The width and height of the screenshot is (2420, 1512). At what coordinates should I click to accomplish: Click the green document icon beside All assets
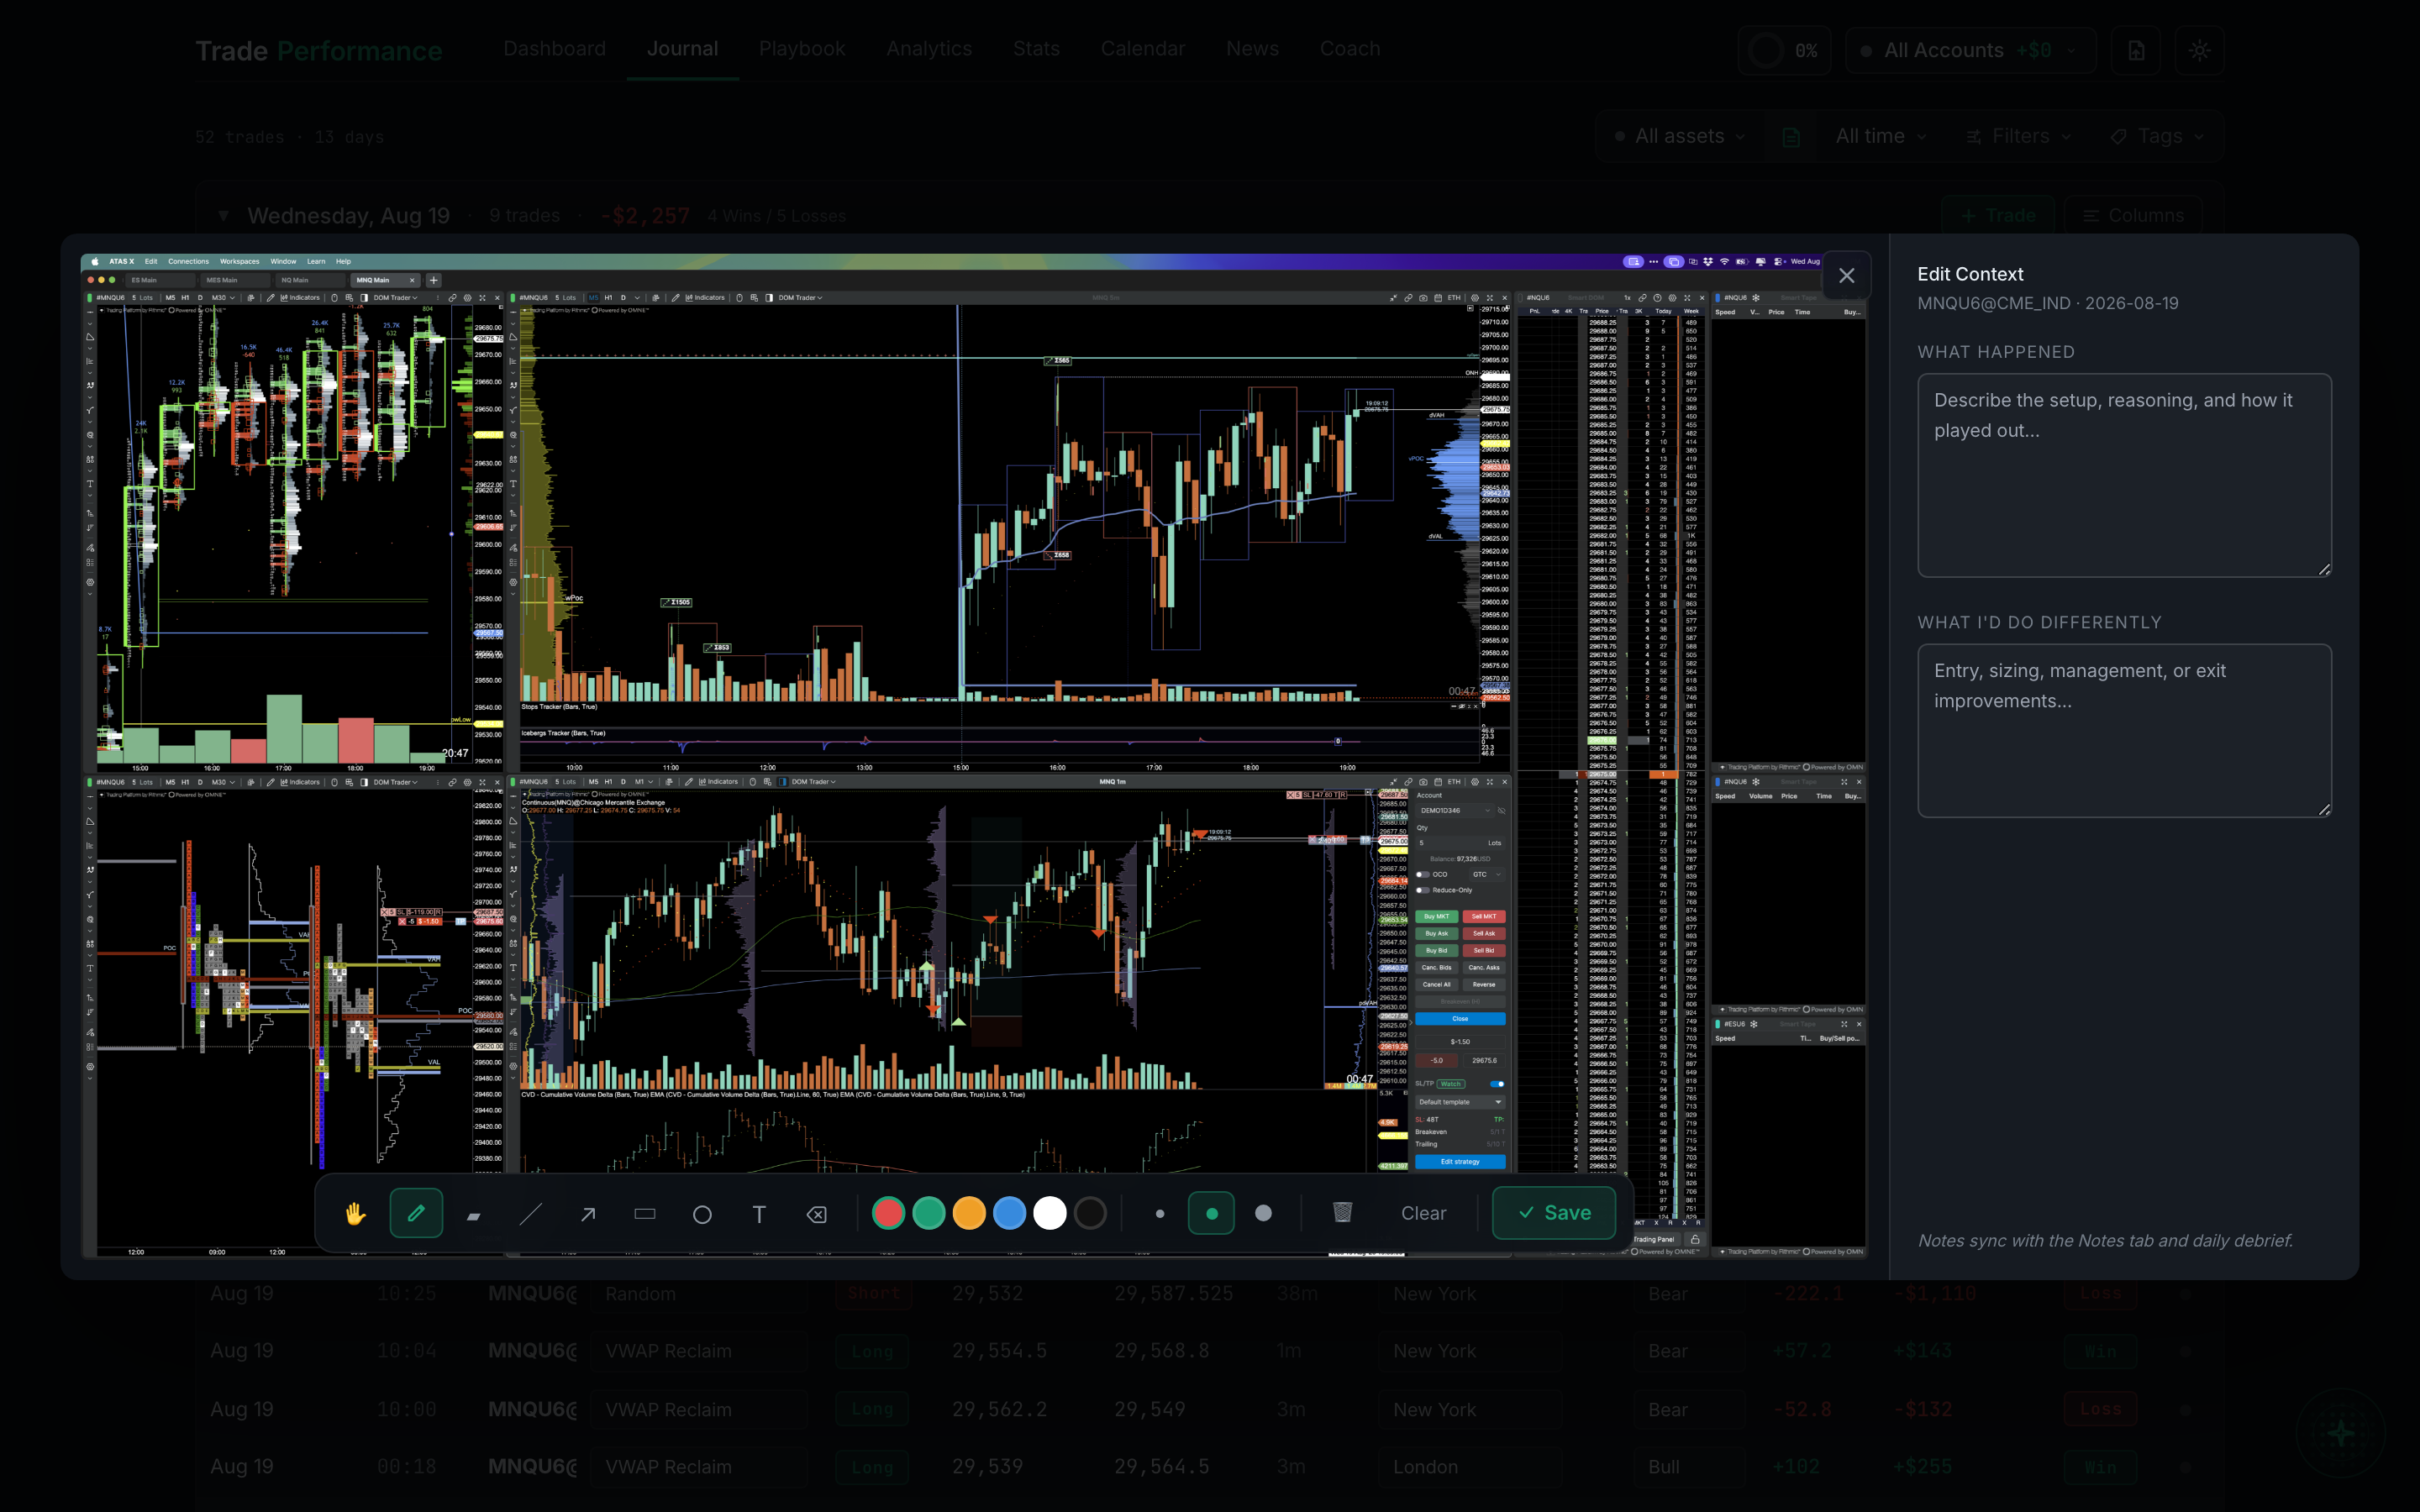coord(1791,136)
